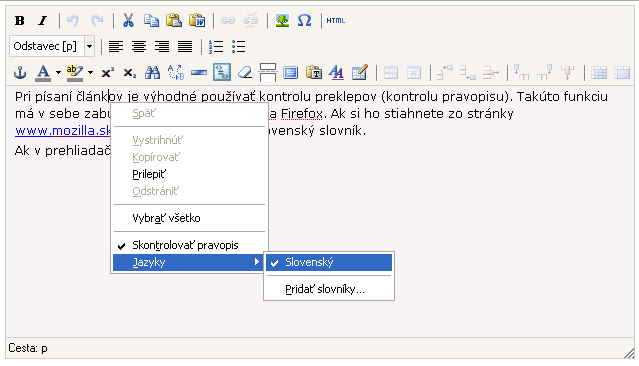Align text right
The image size is (639, 366).
tap(162, 46)
